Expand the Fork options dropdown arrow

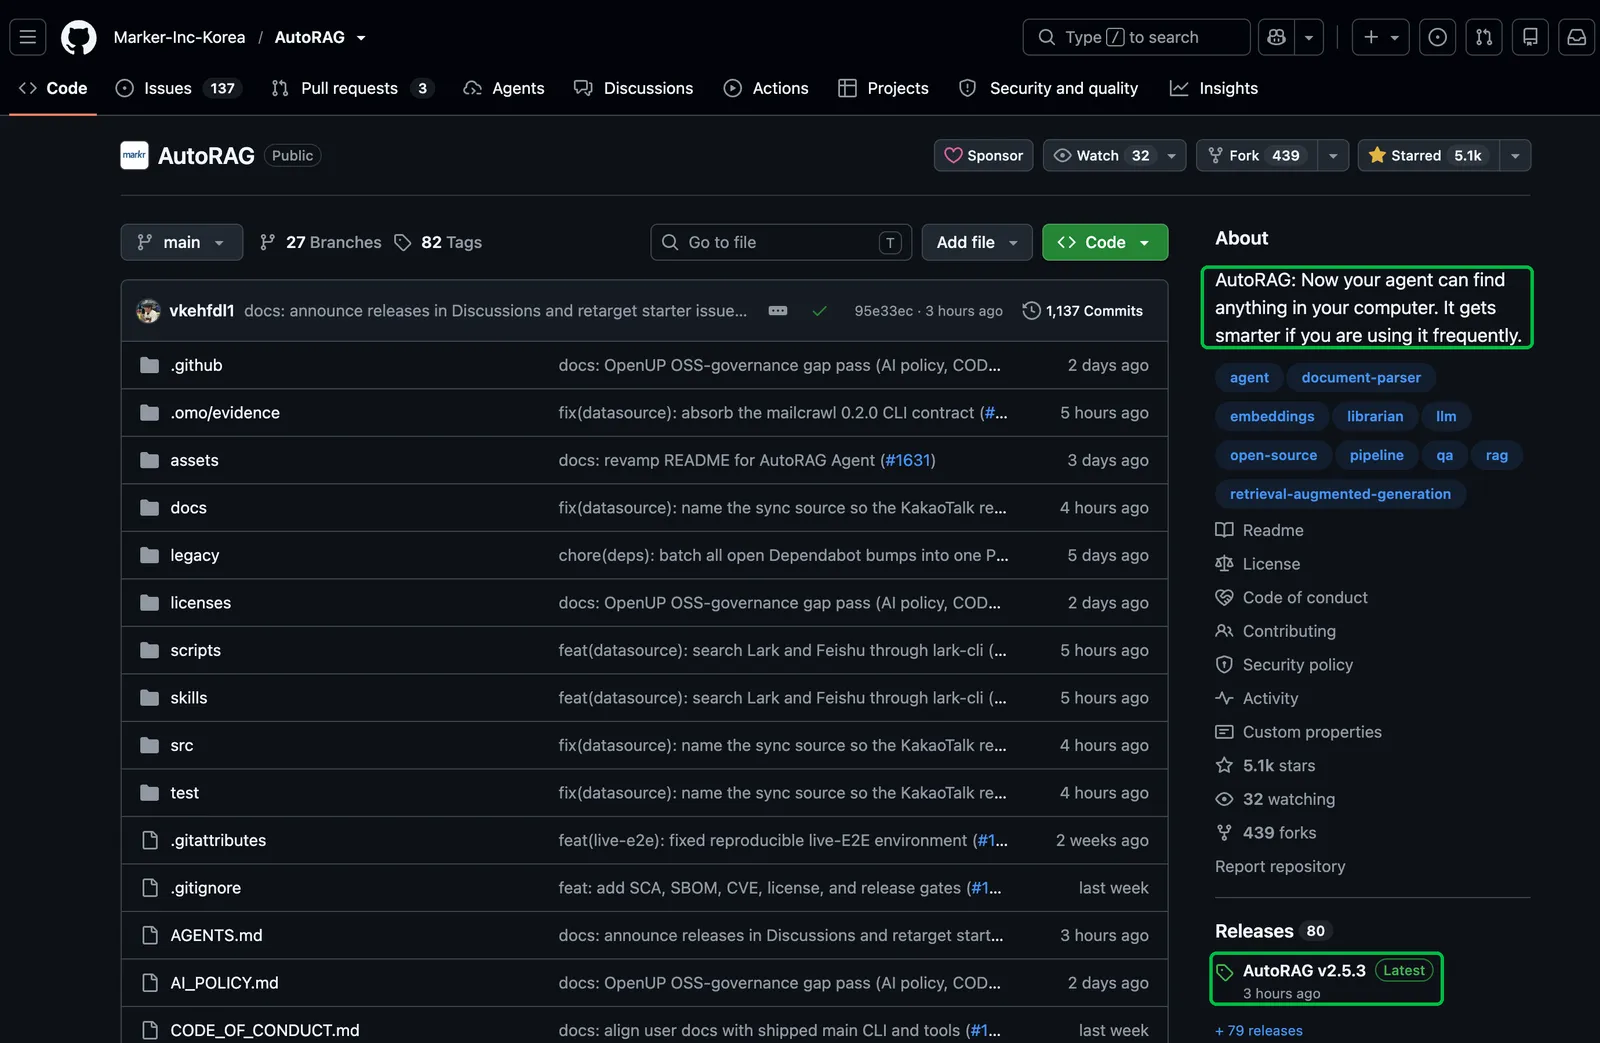1333,155
